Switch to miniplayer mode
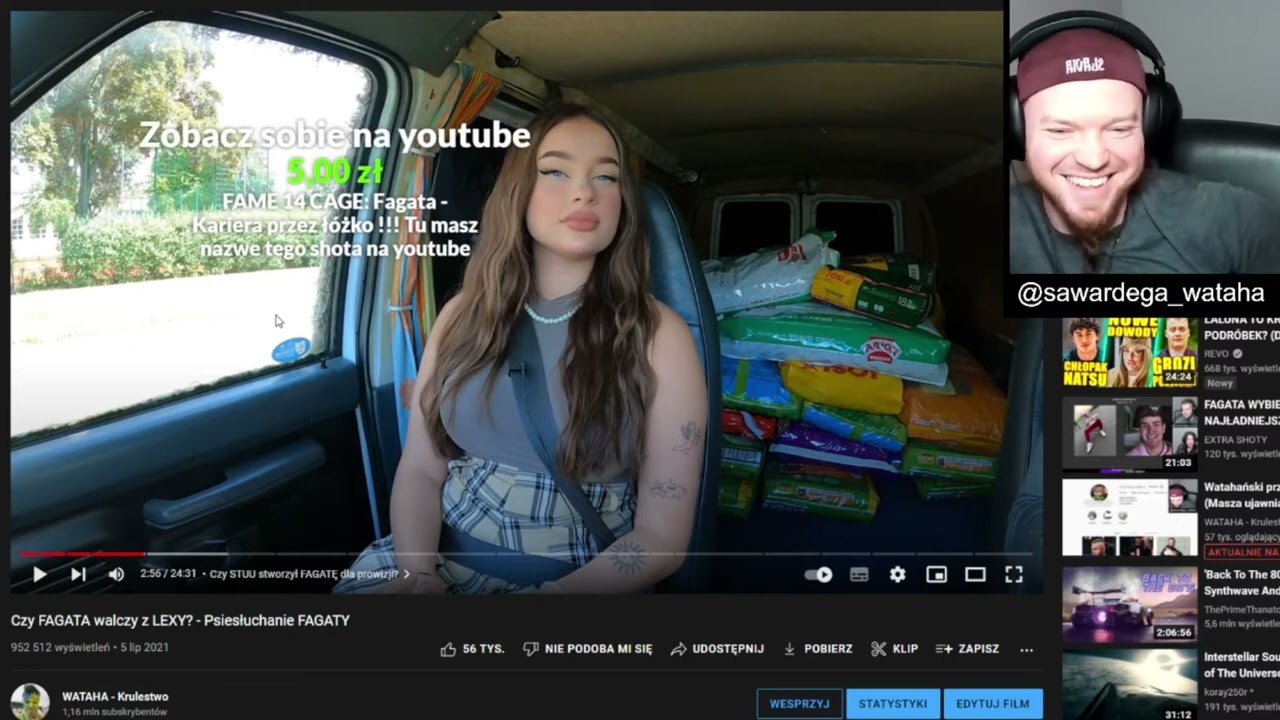This screenshot has width=1280, height=720. coord(936,574)
